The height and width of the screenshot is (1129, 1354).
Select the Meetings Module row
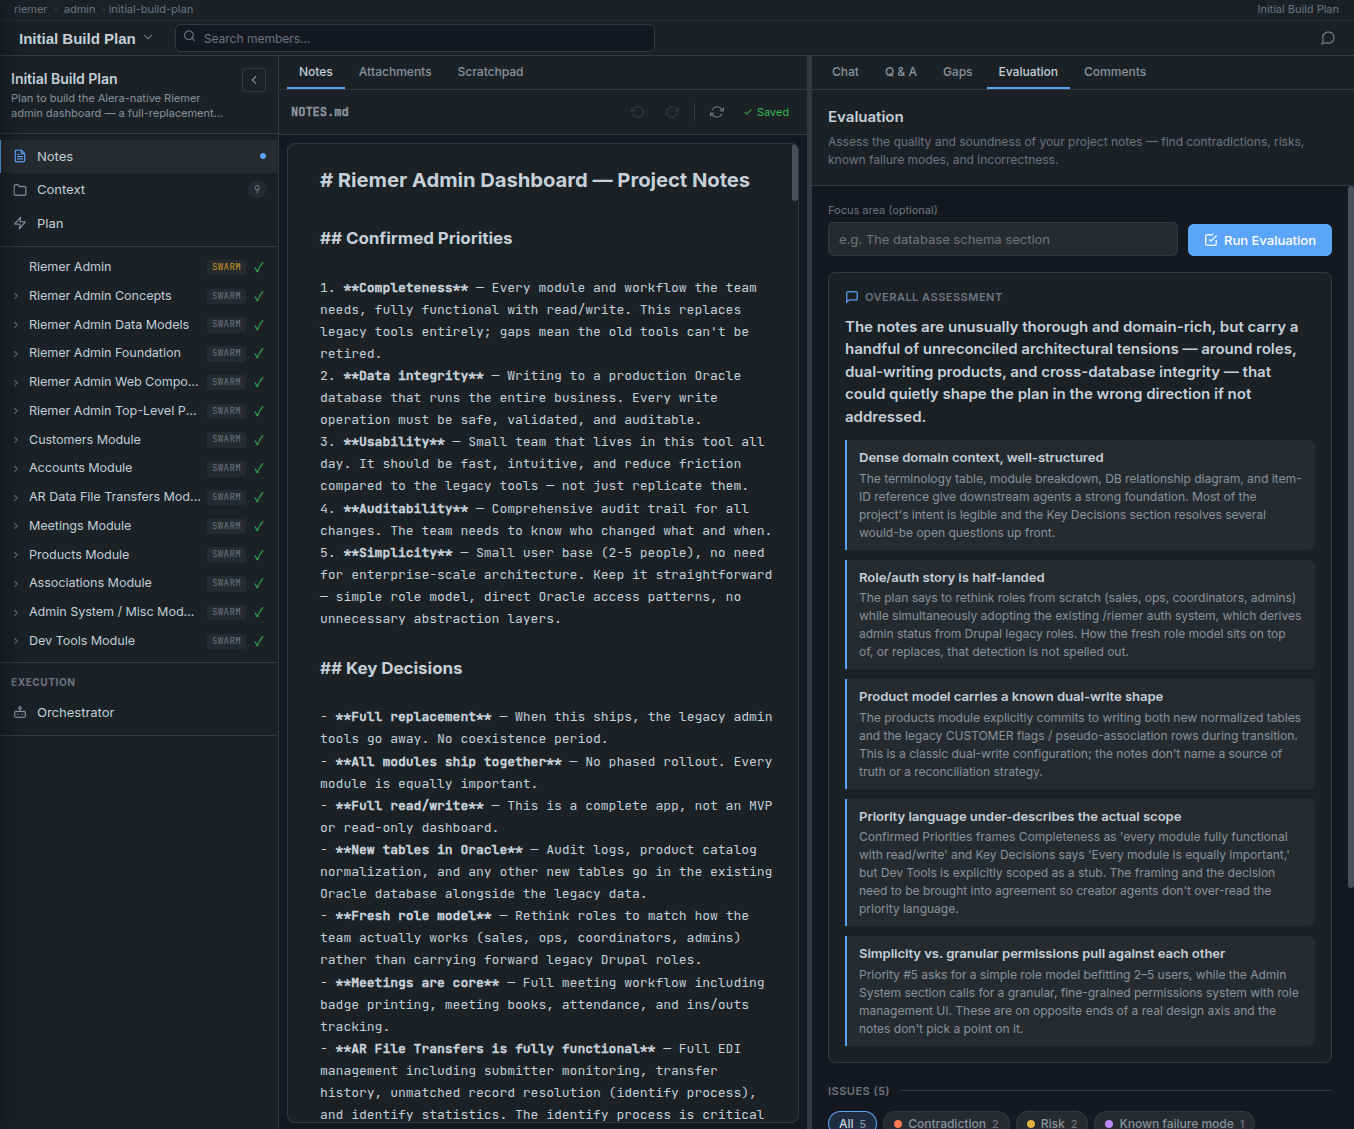[x=139, y=526]
